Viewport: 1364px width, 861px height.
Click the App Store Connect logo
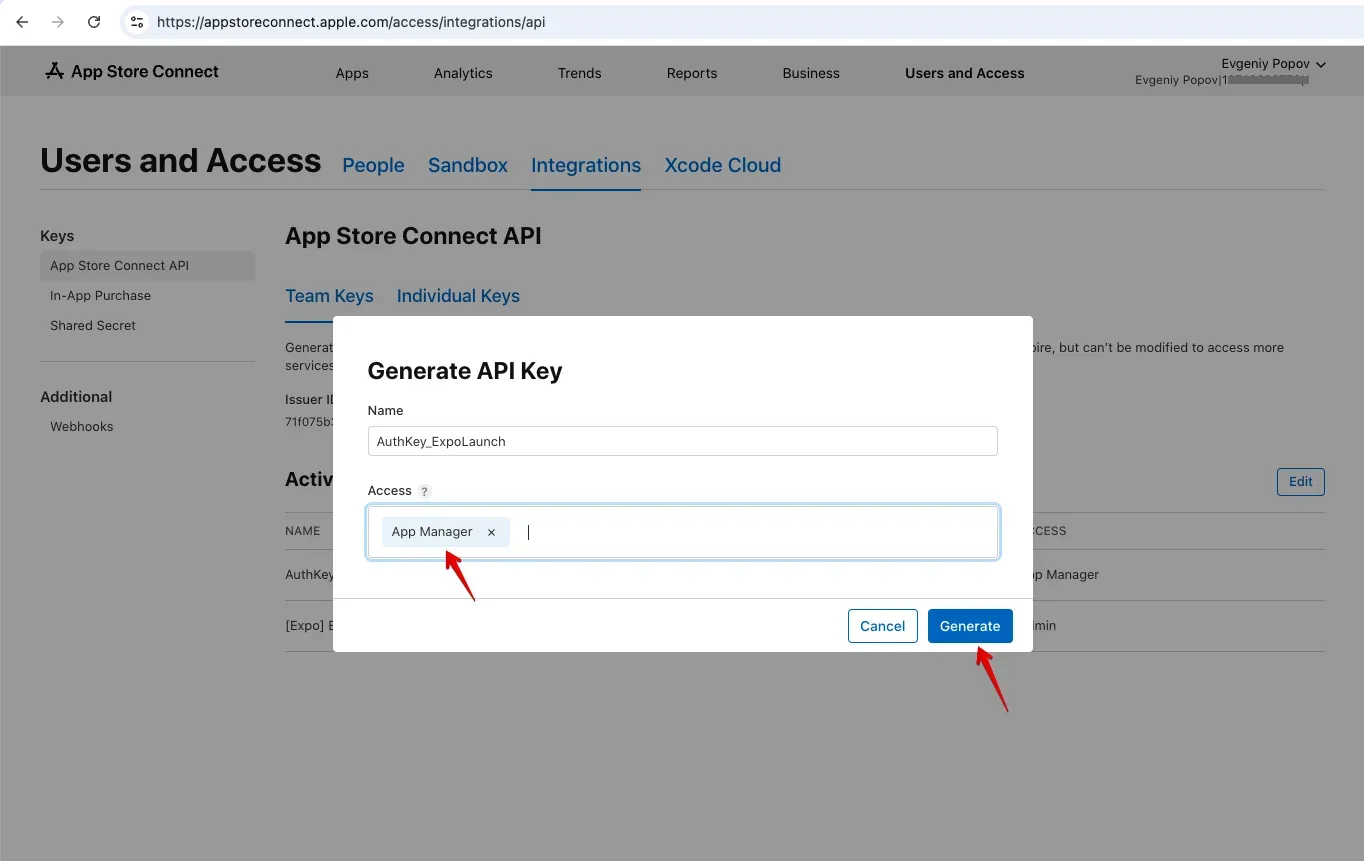coord(132,72)
